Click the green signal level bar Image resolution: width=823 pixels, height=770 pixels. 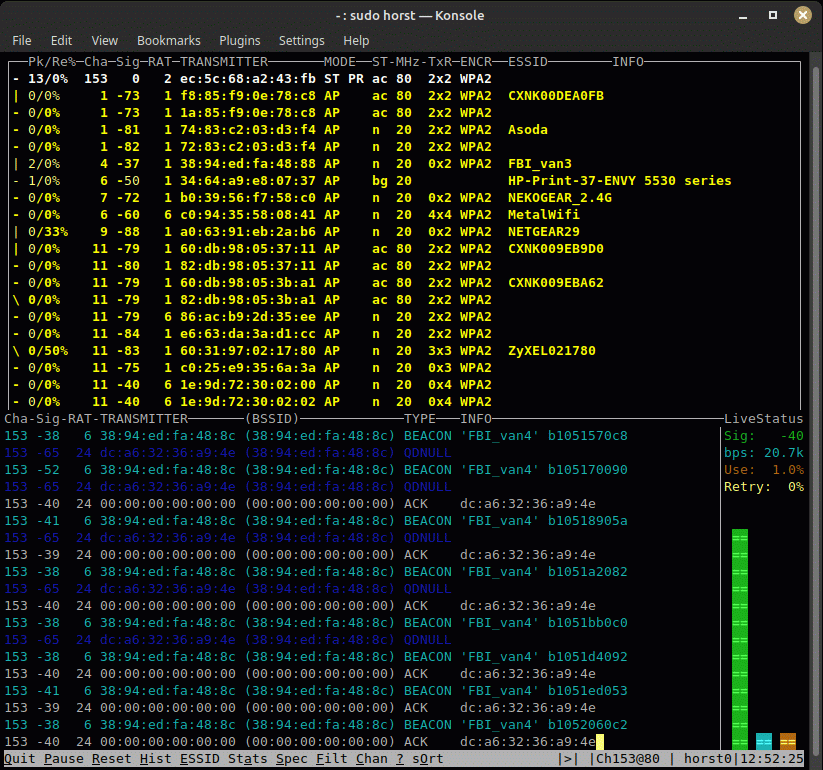[x=740, y=639]
